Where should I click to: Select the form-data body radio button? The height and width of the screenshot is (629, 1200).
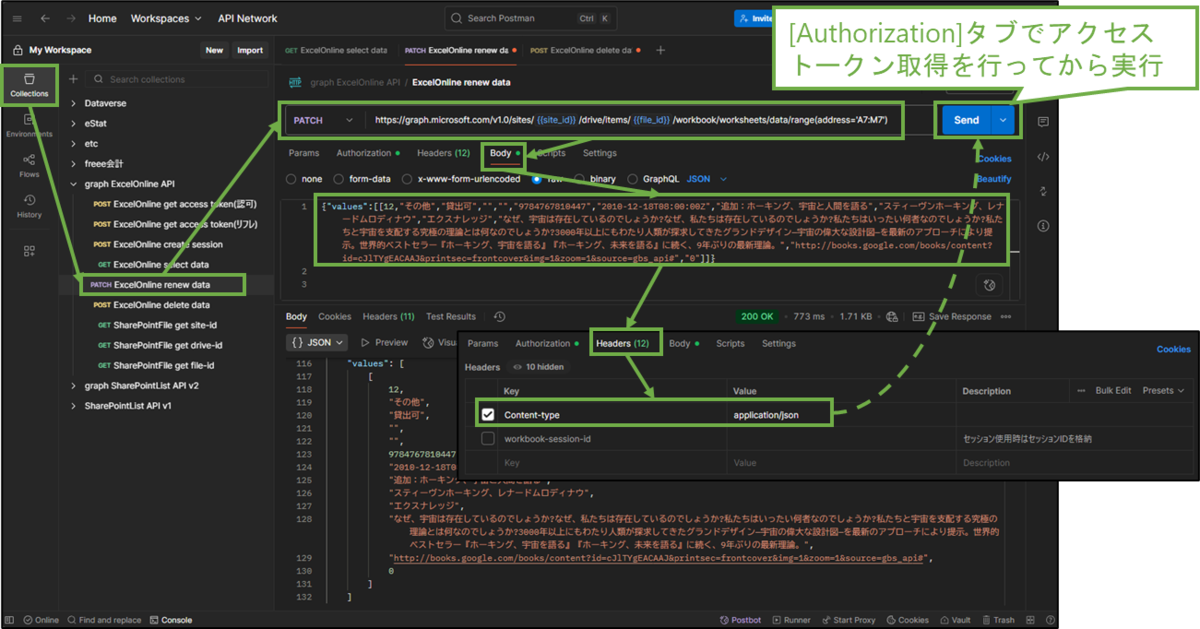337,179
